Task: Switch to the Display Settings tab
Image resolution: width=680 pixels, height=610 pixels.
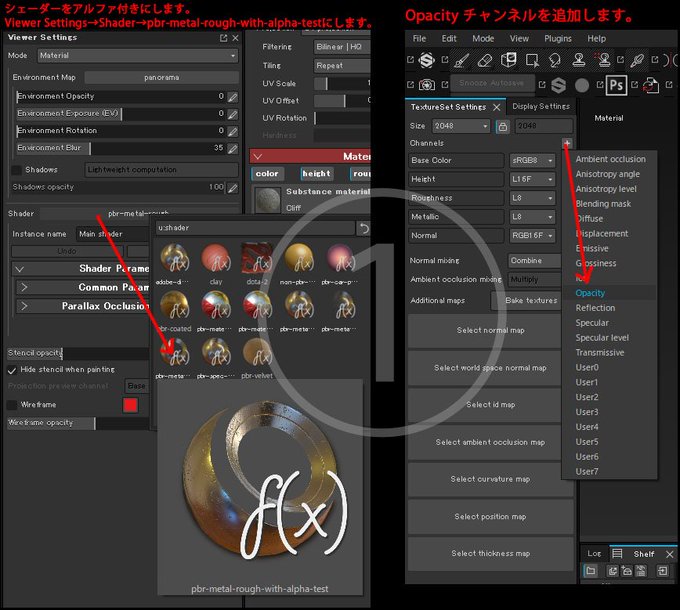Action: pos(541,106)
